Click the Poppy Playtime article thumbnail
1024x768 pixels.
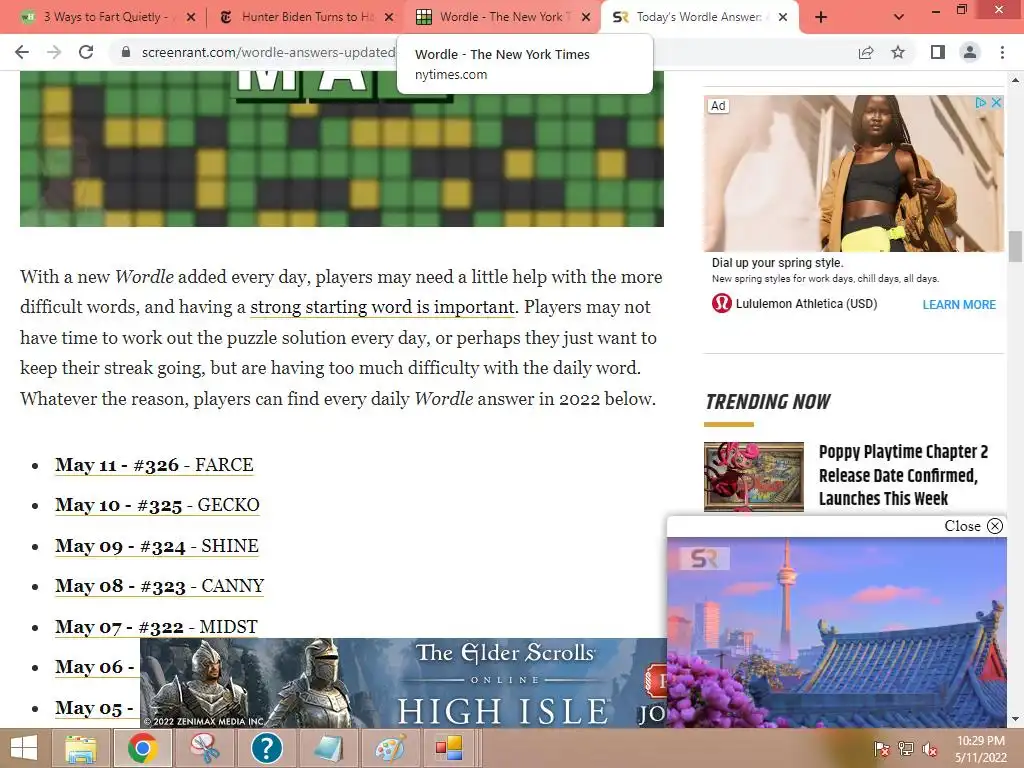[x=754, y=476]
